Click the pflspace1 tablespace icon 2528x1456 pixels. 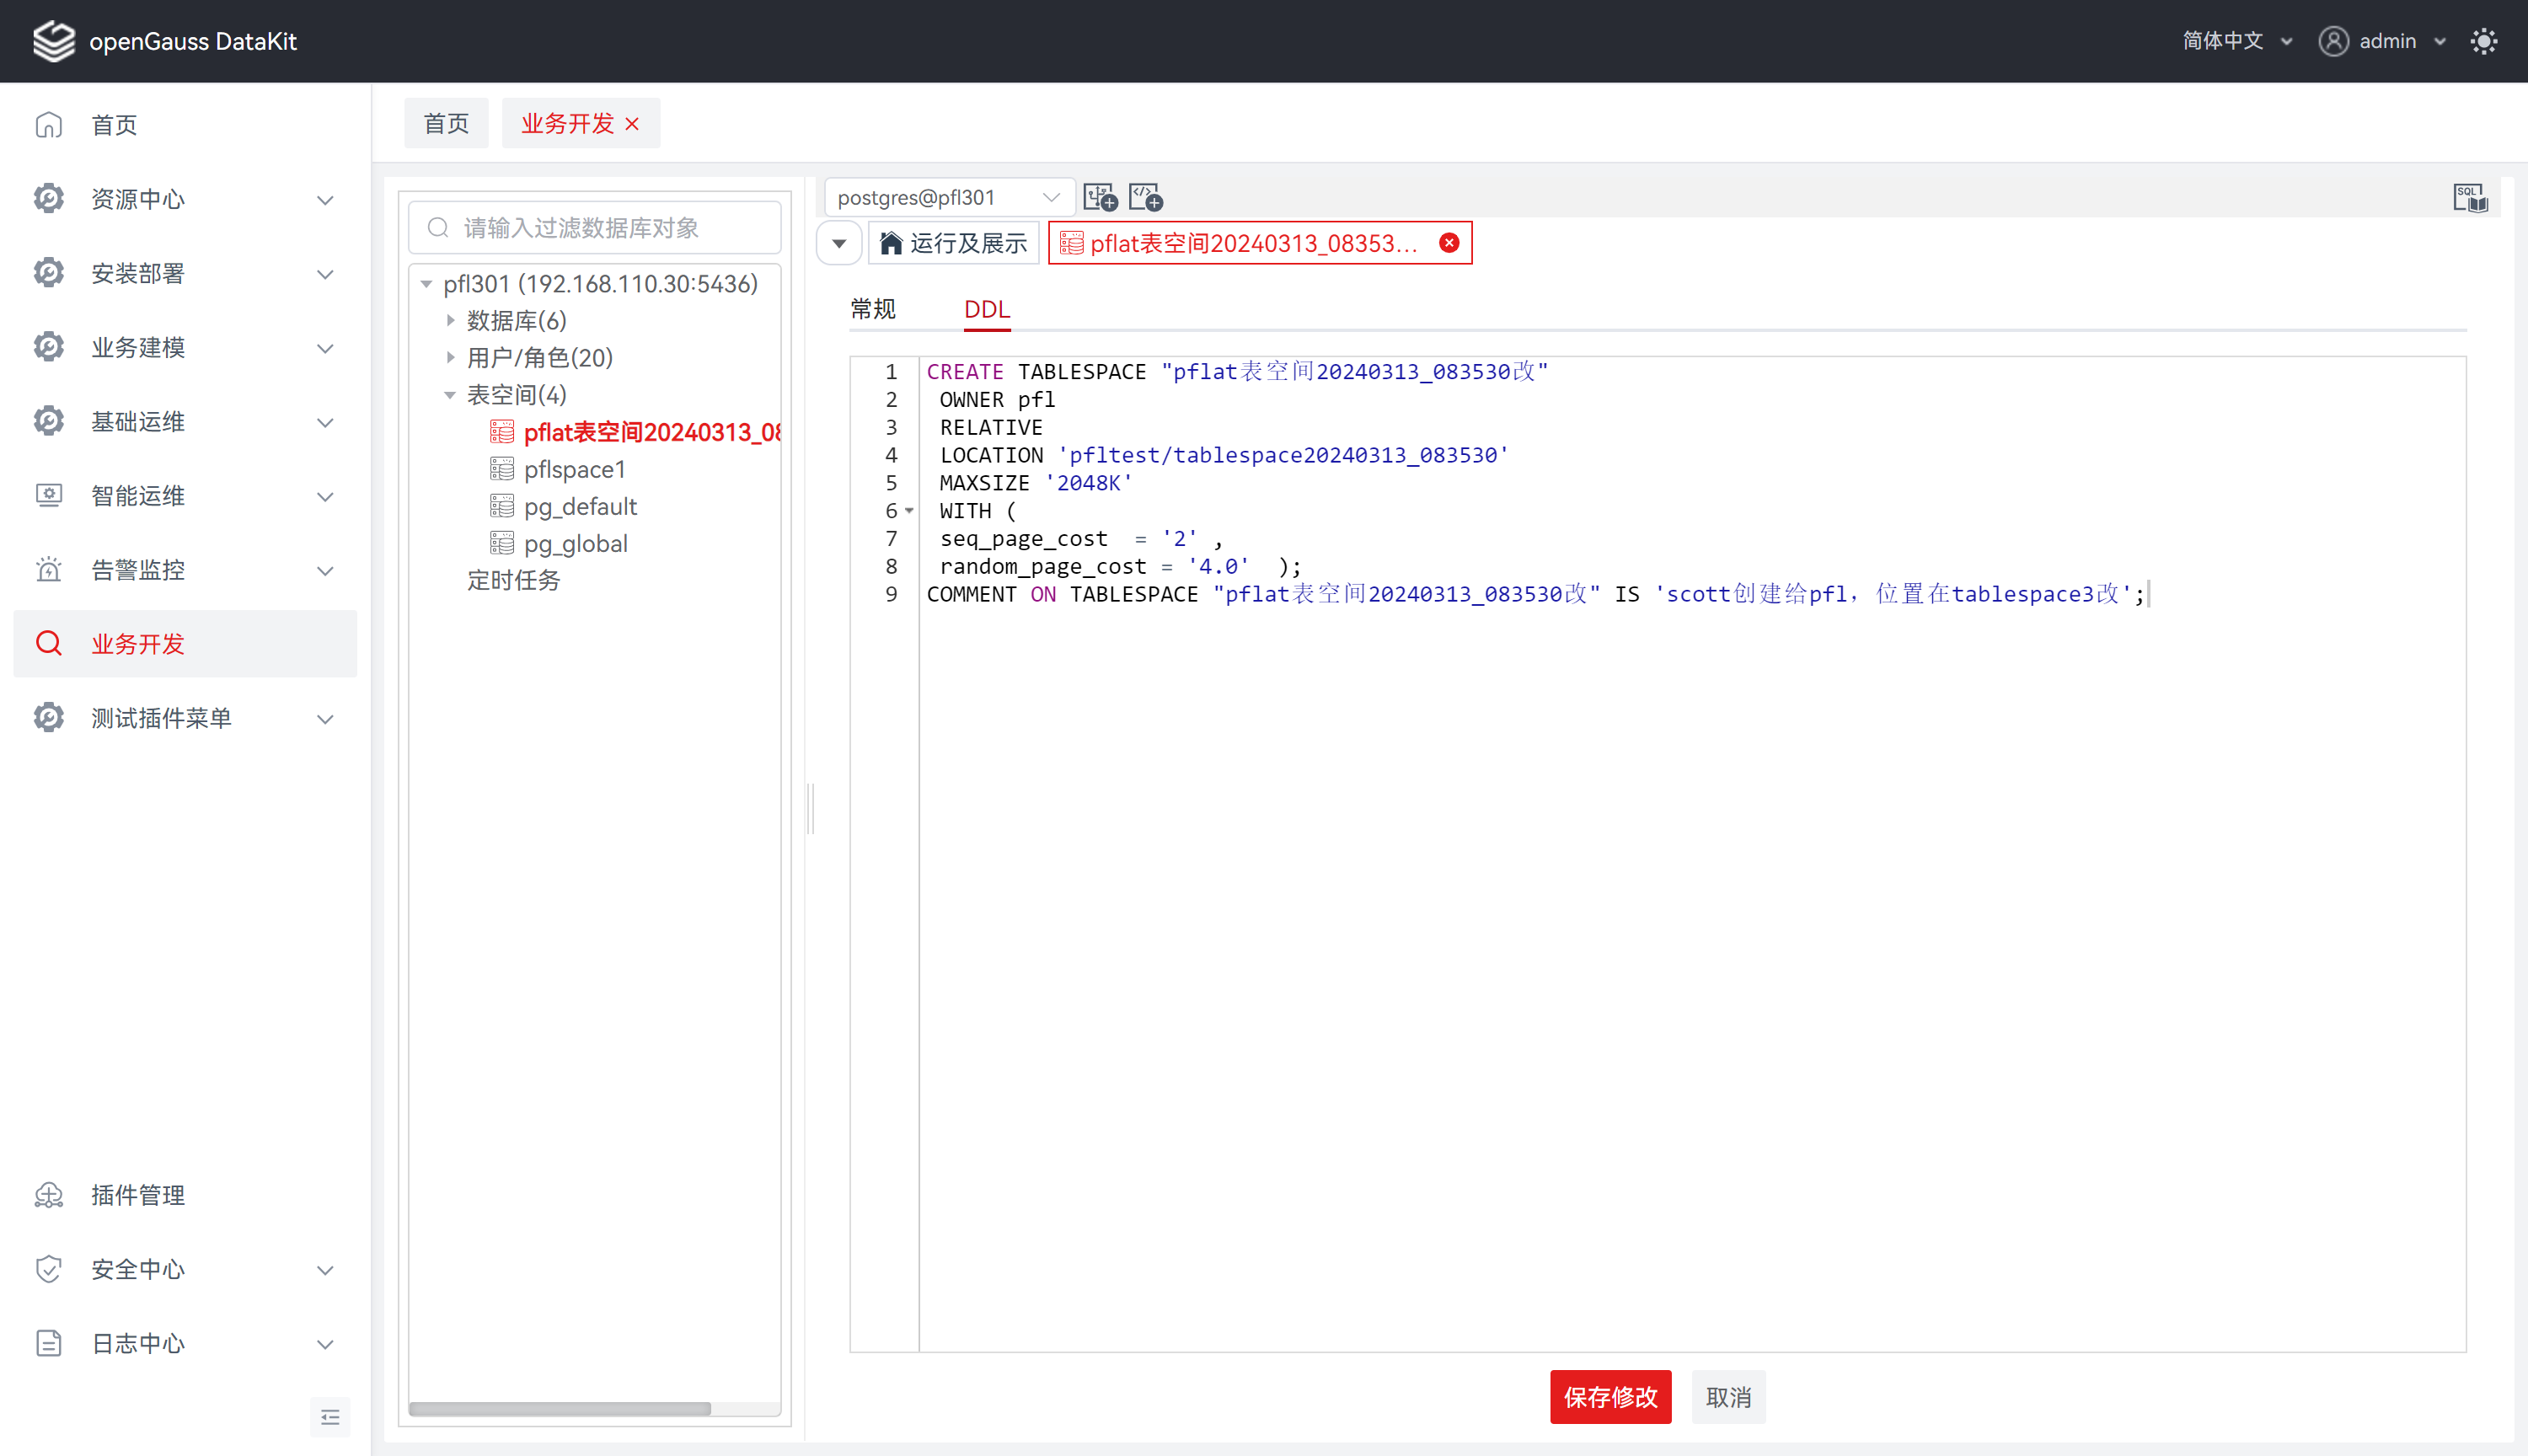click(x=502, y=469)
